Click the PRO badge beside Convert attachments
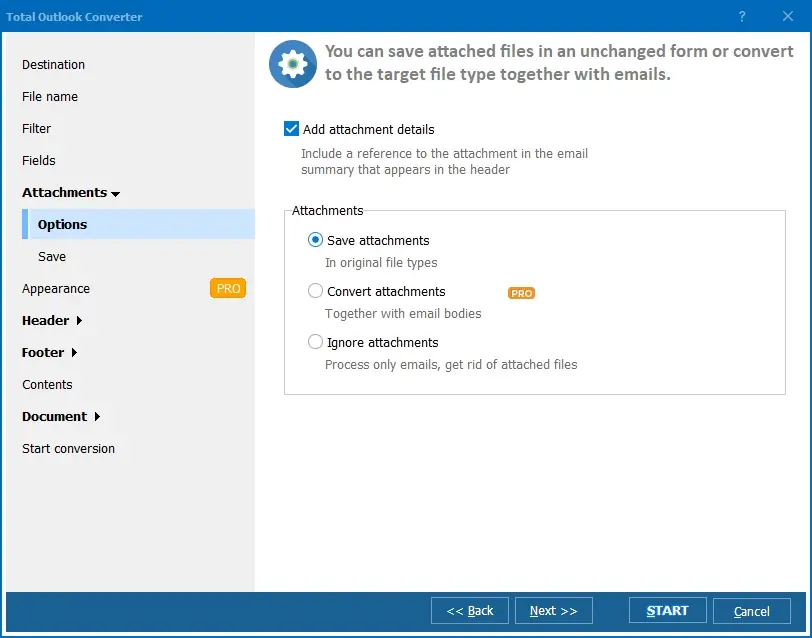This screenshot has width=812, height=638. [x=521, y=294]
